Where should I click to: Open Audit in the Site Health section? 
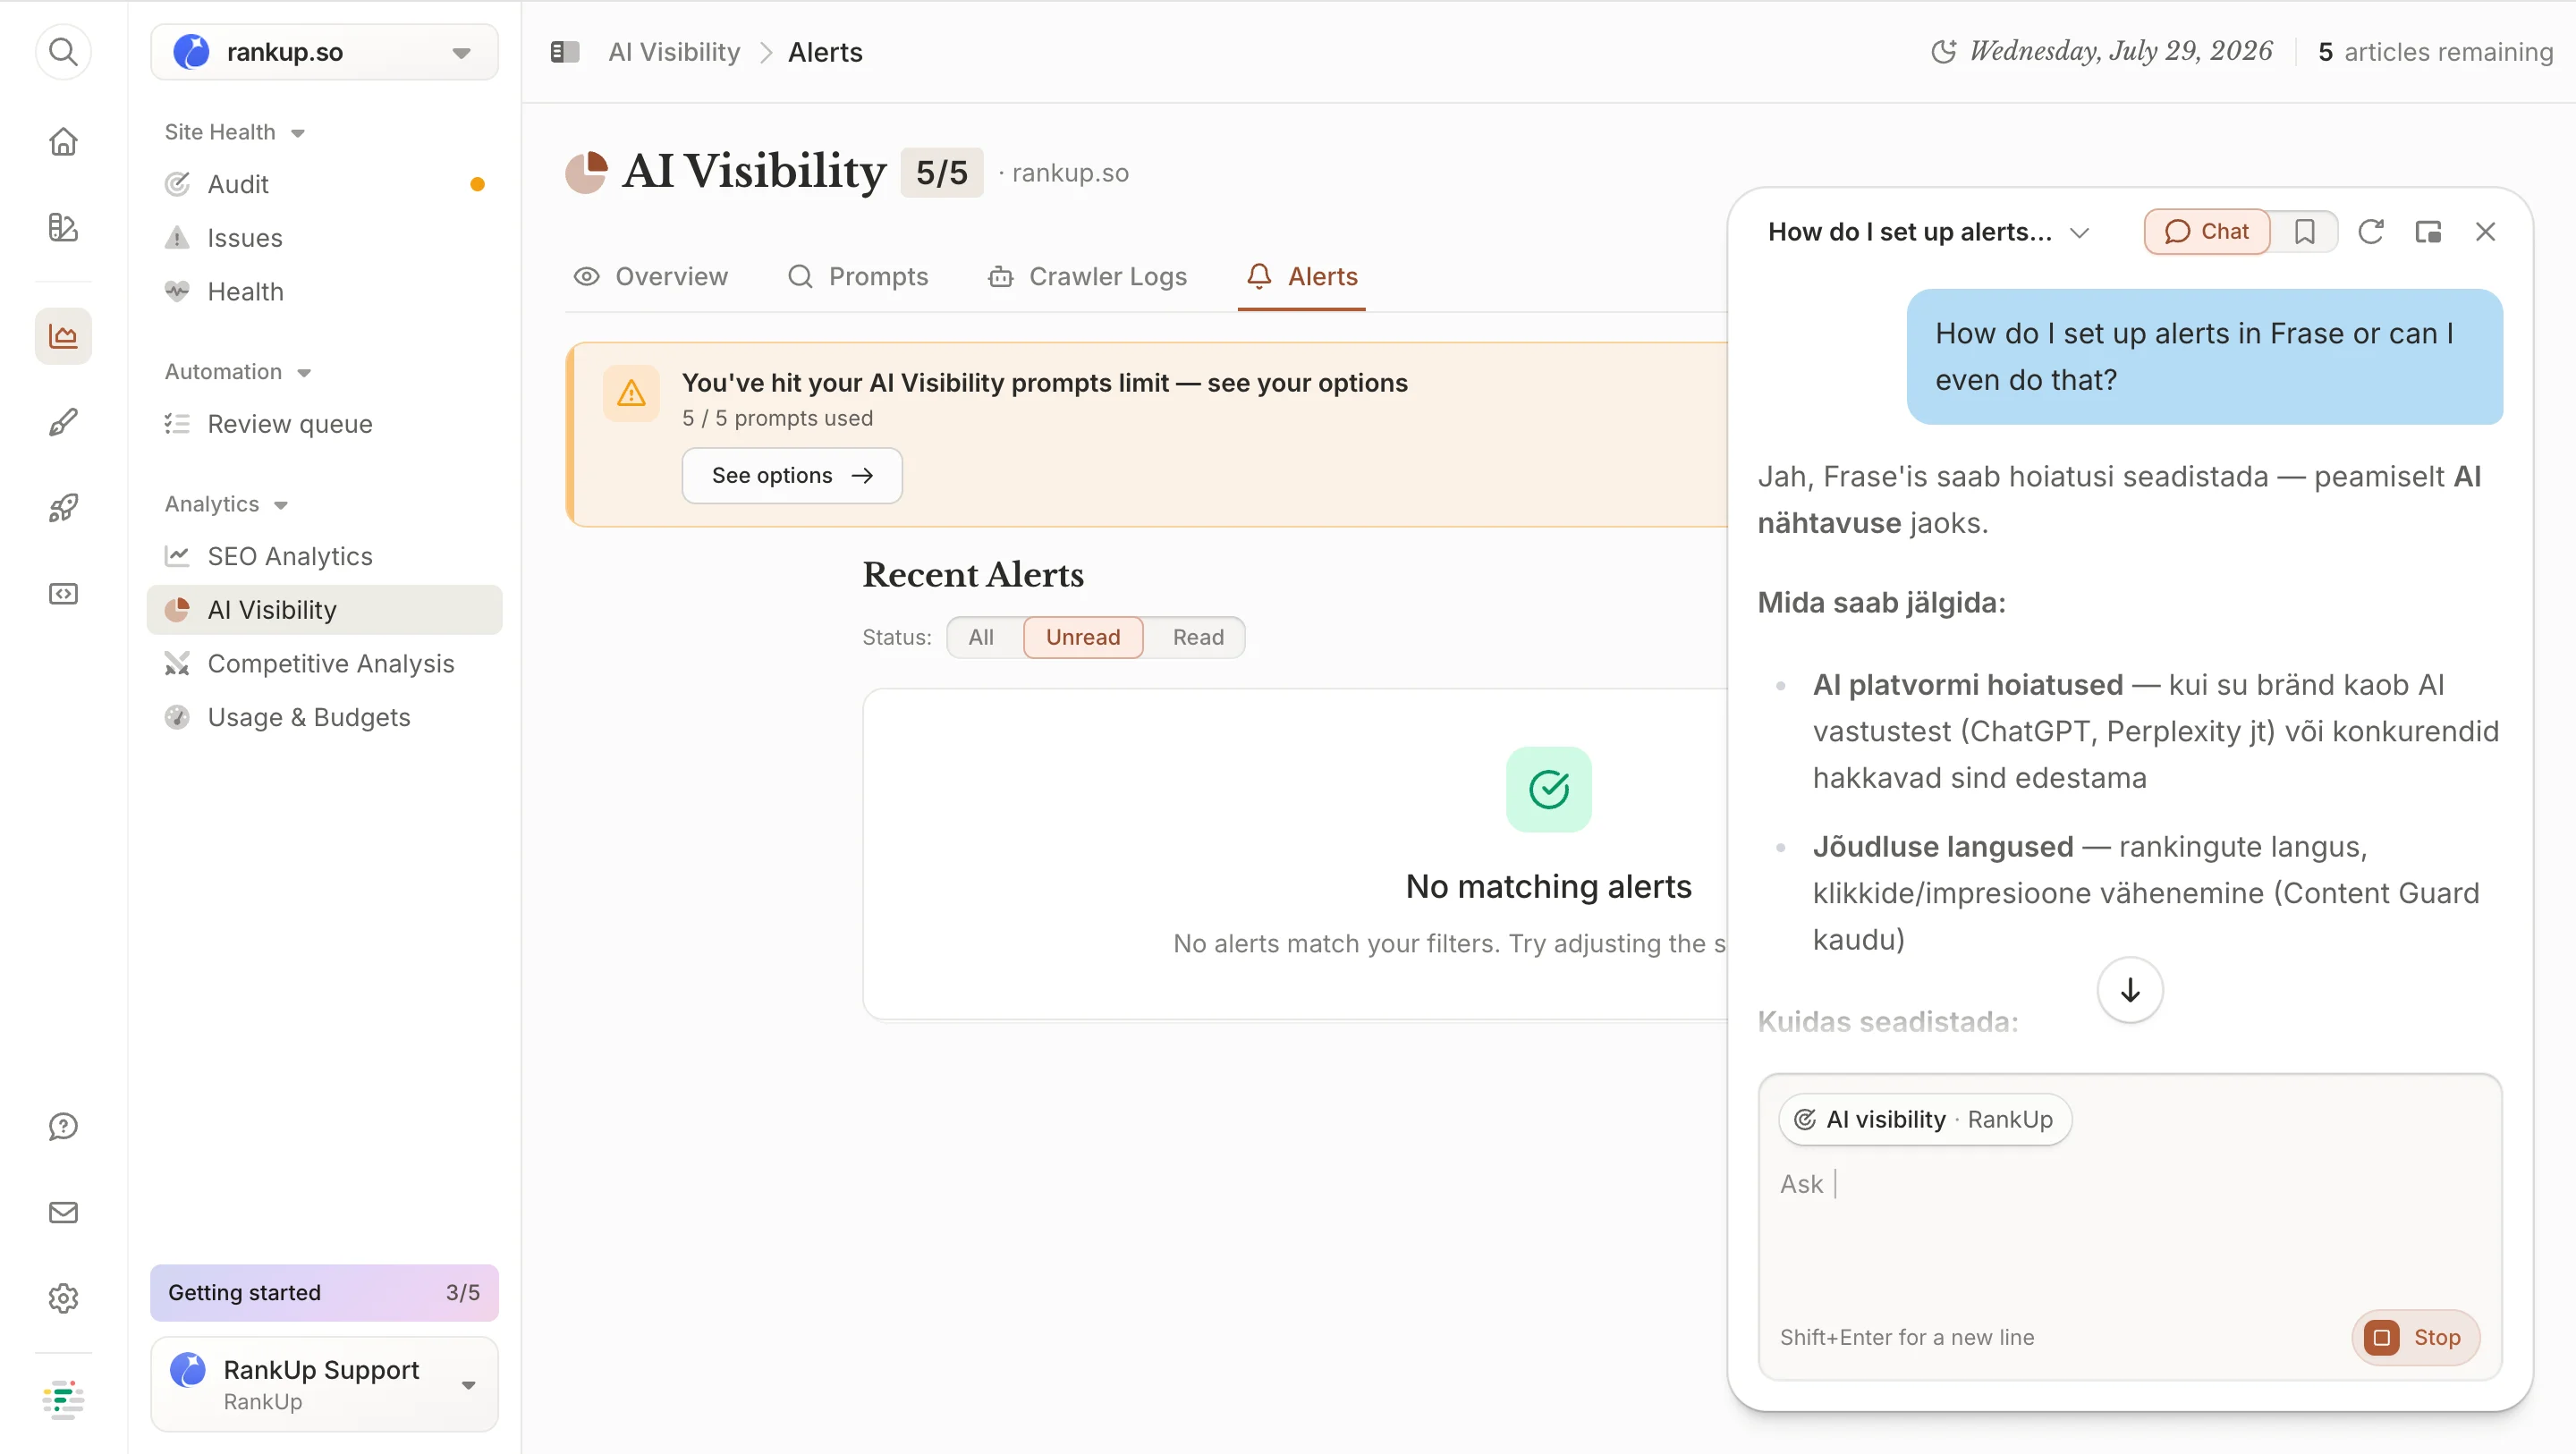324,184
